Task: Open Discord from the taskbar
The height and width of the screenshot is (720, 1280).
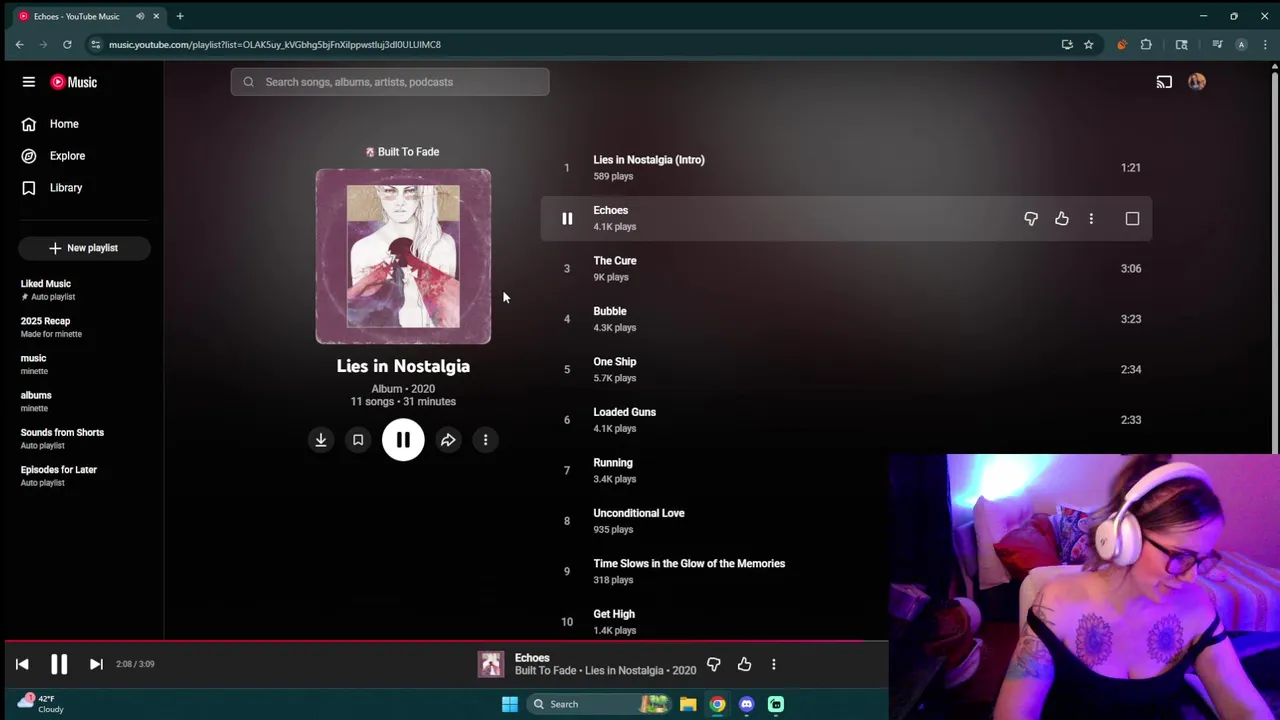Action: (746, 704)
